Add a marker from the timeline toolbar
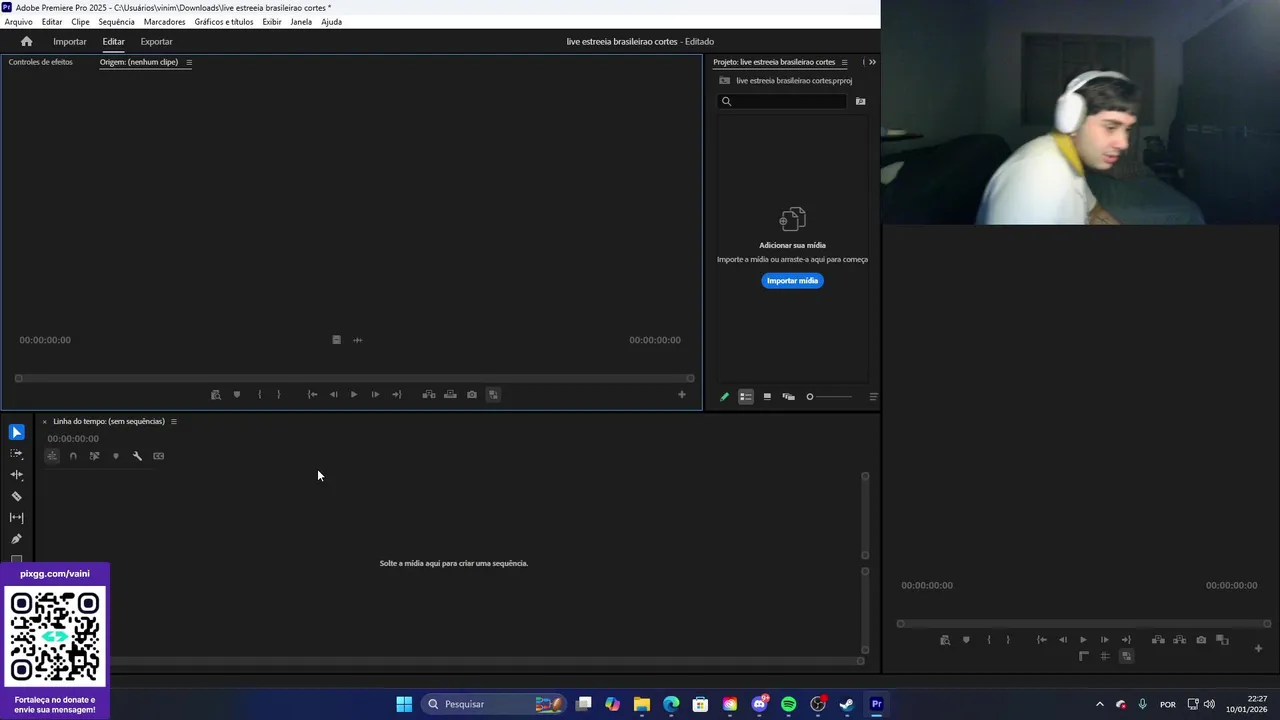 pos(116,456)
